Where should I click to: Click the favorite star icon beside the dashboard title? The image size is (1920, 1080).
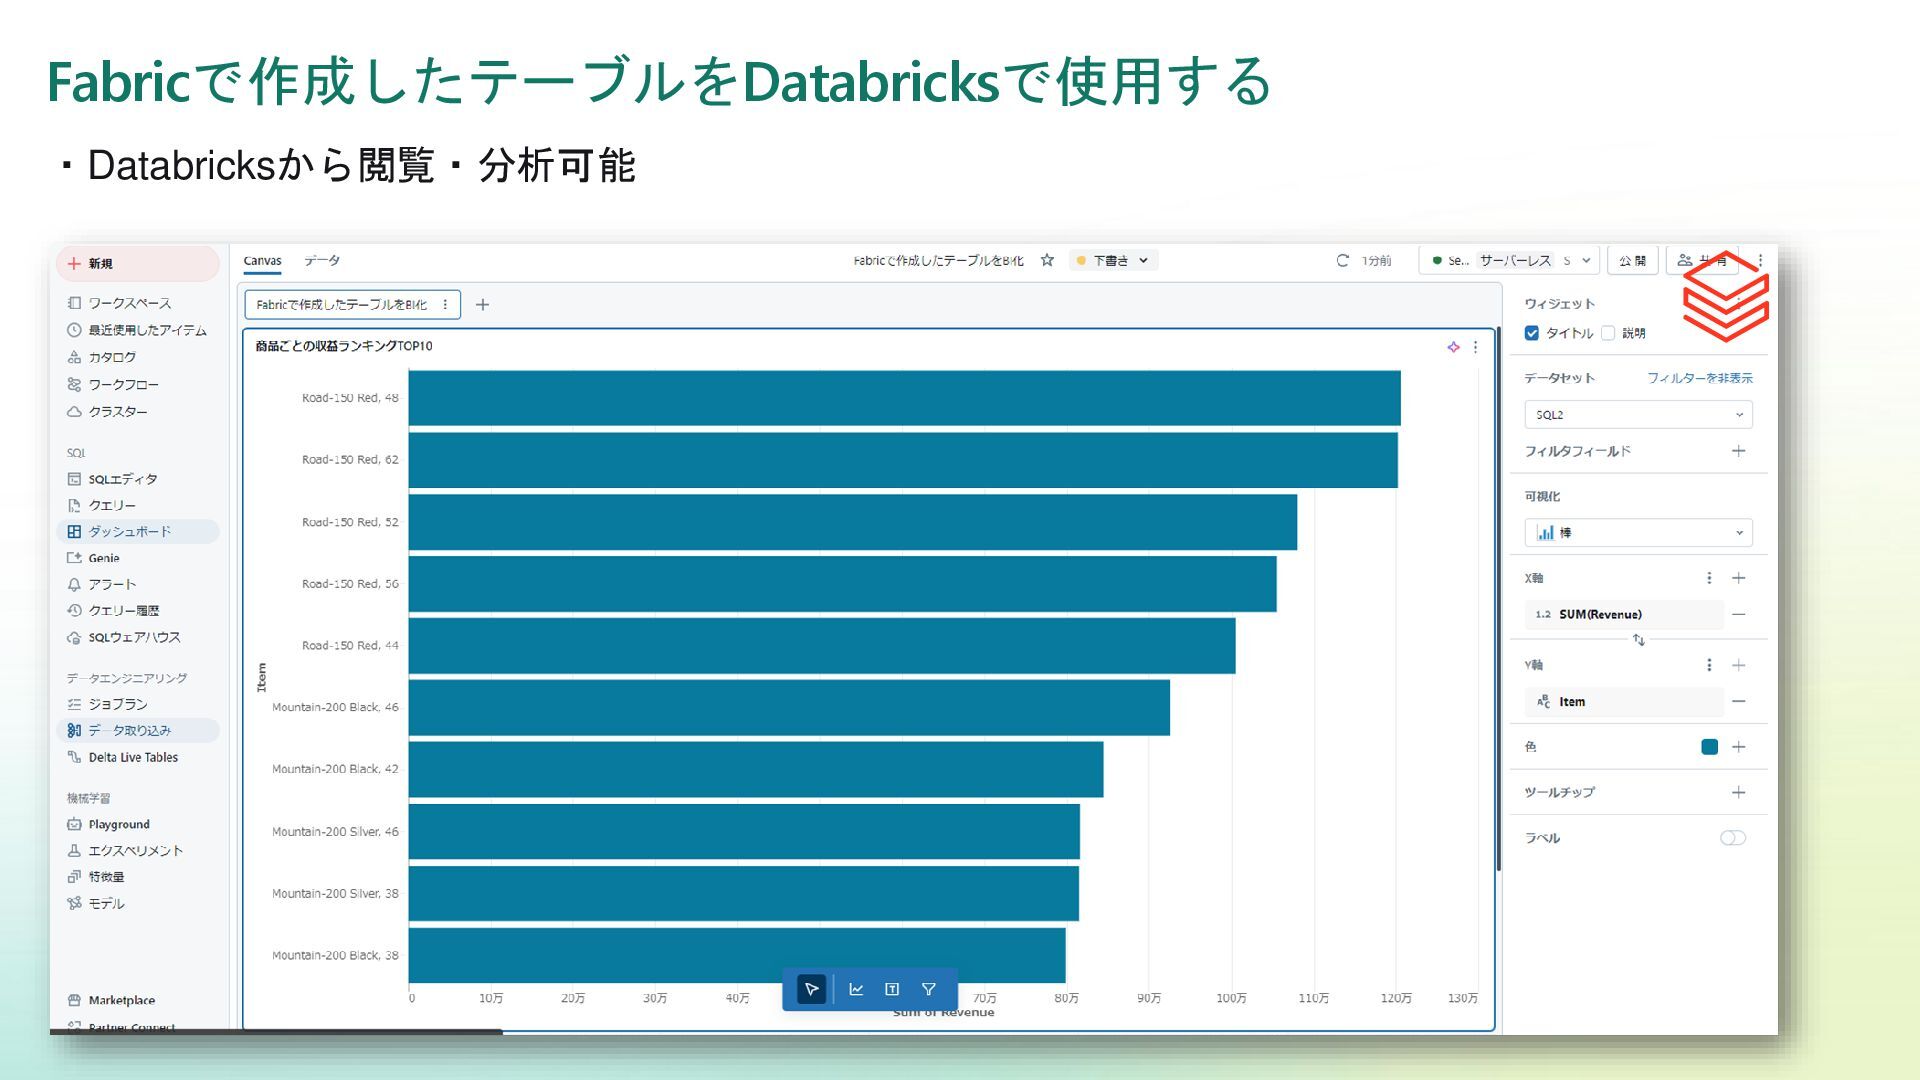coord(1047,260)
